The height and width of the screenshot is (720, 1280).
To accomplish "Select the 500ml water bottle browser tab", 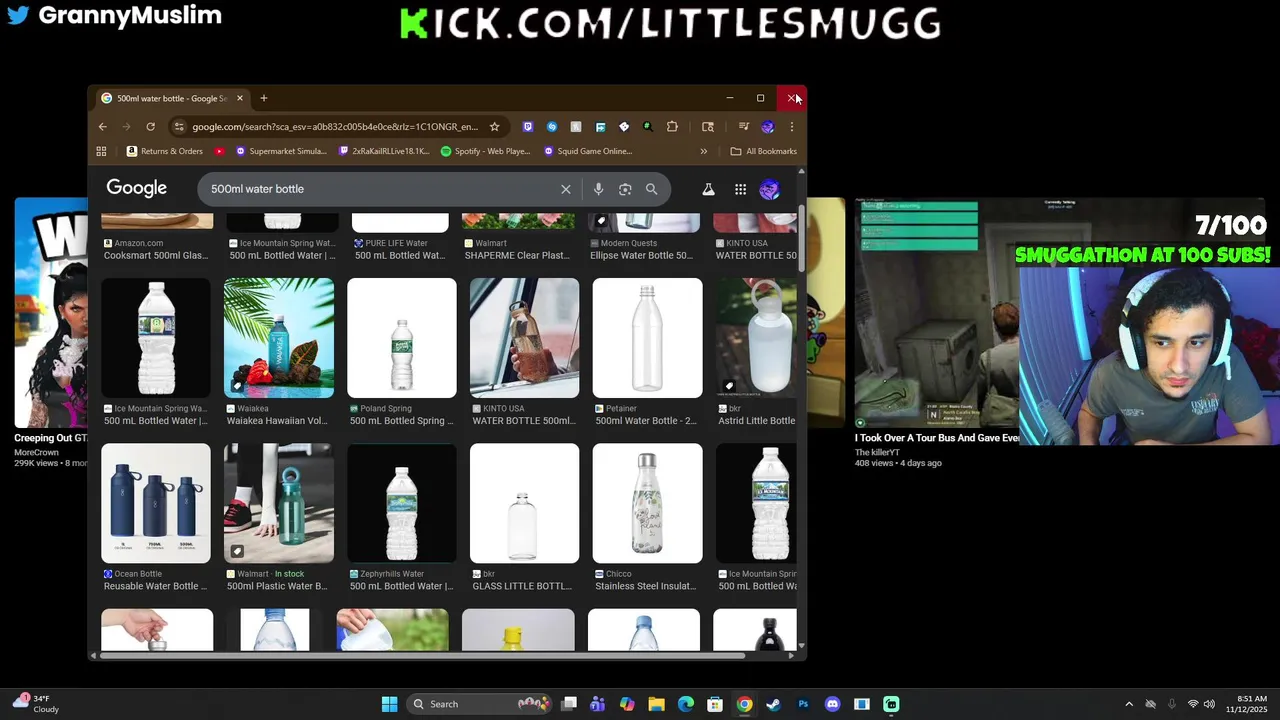I will pos(172,98).
